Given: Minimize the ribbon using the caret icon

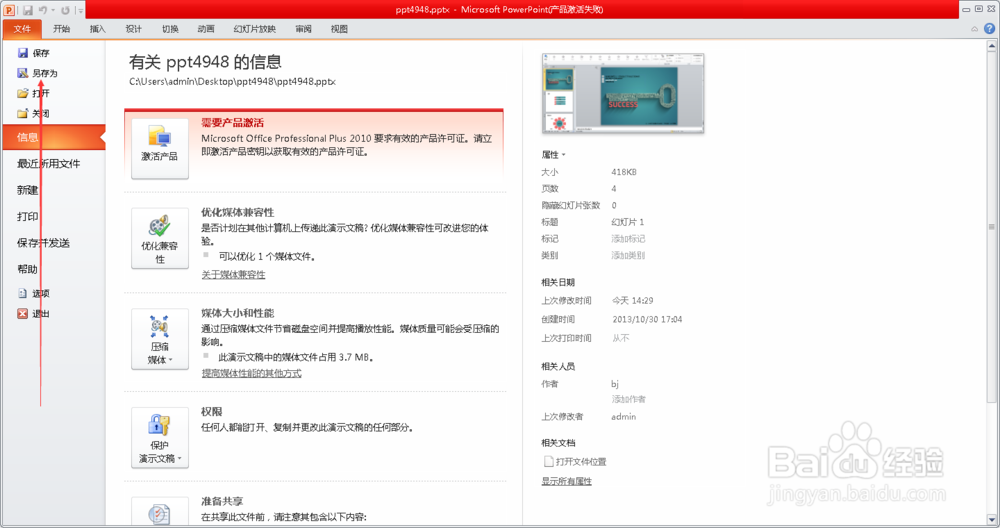Looking at the screenshot, I should pyautogui.click(x=974, y=29).
